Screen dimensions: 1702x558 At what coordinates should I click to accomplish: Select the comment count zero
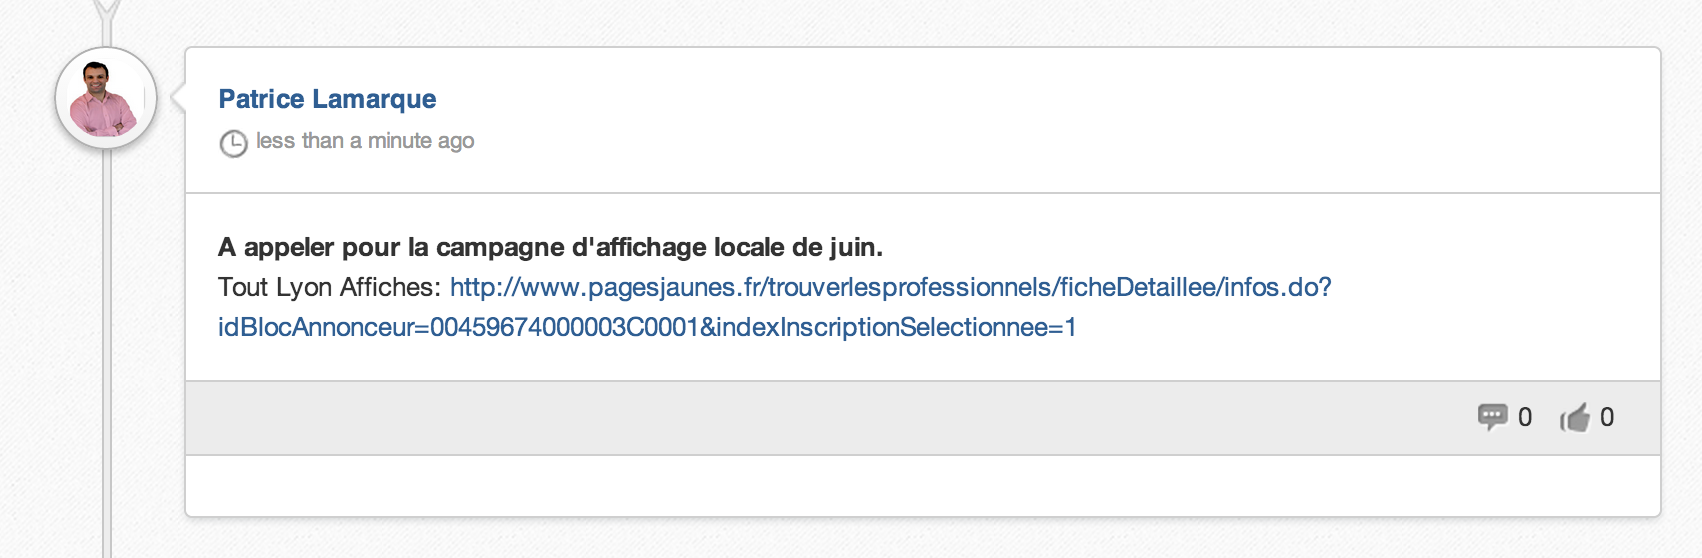tap(1525, 417)
